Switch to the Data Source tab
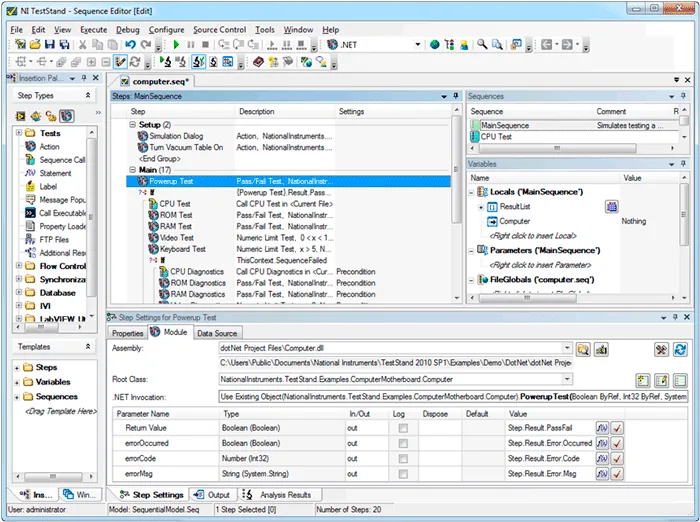 tap(217, 333)
